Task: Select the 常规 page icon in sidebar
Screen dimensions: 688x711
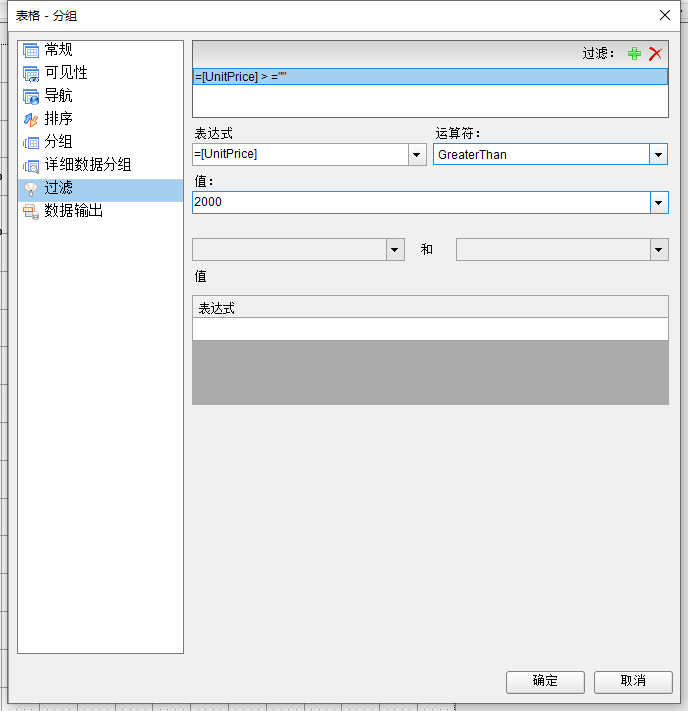Action: [31, 50]
